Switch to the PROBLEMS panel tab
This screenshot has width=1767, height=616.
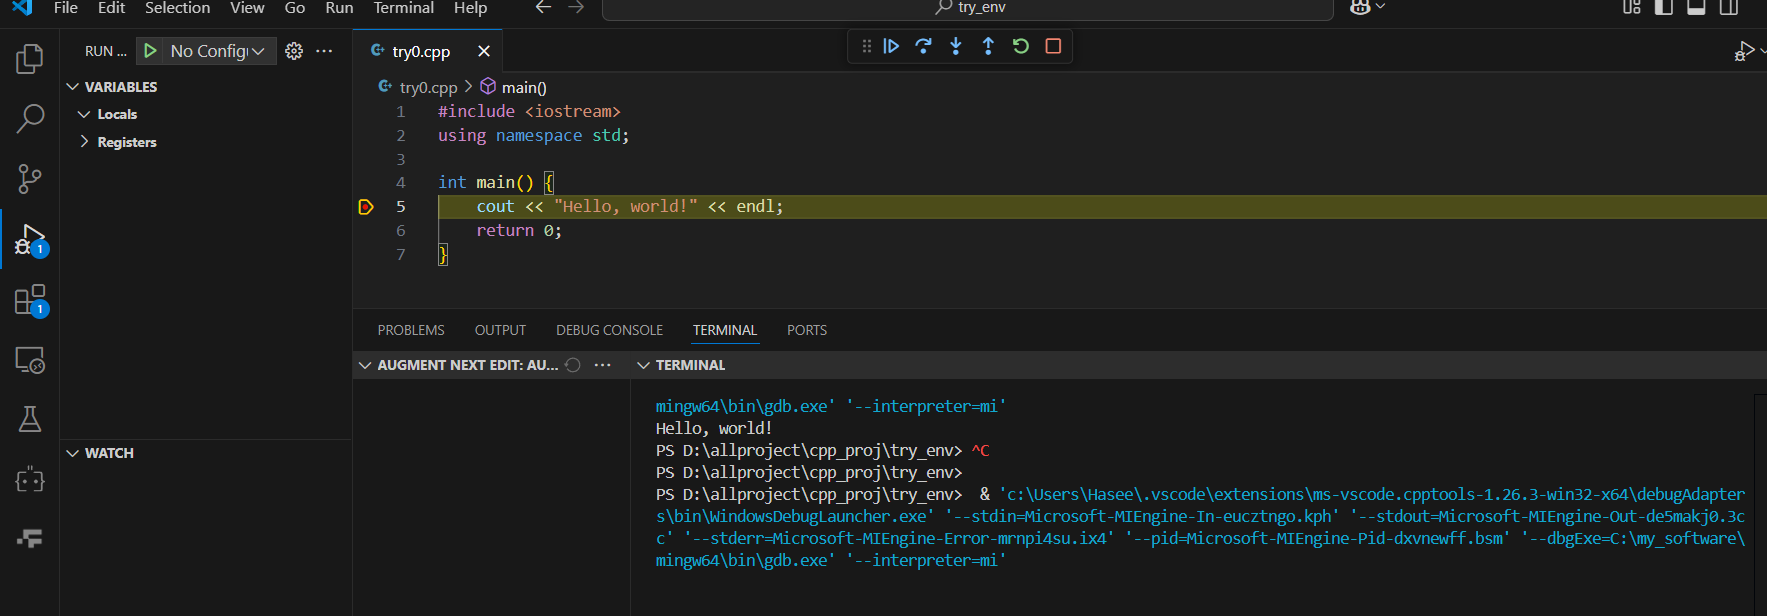coord(411,330)
